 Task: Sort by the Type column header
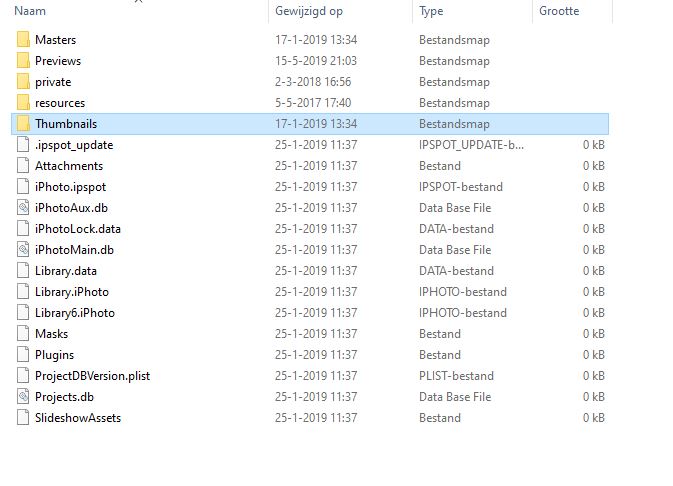431,11
